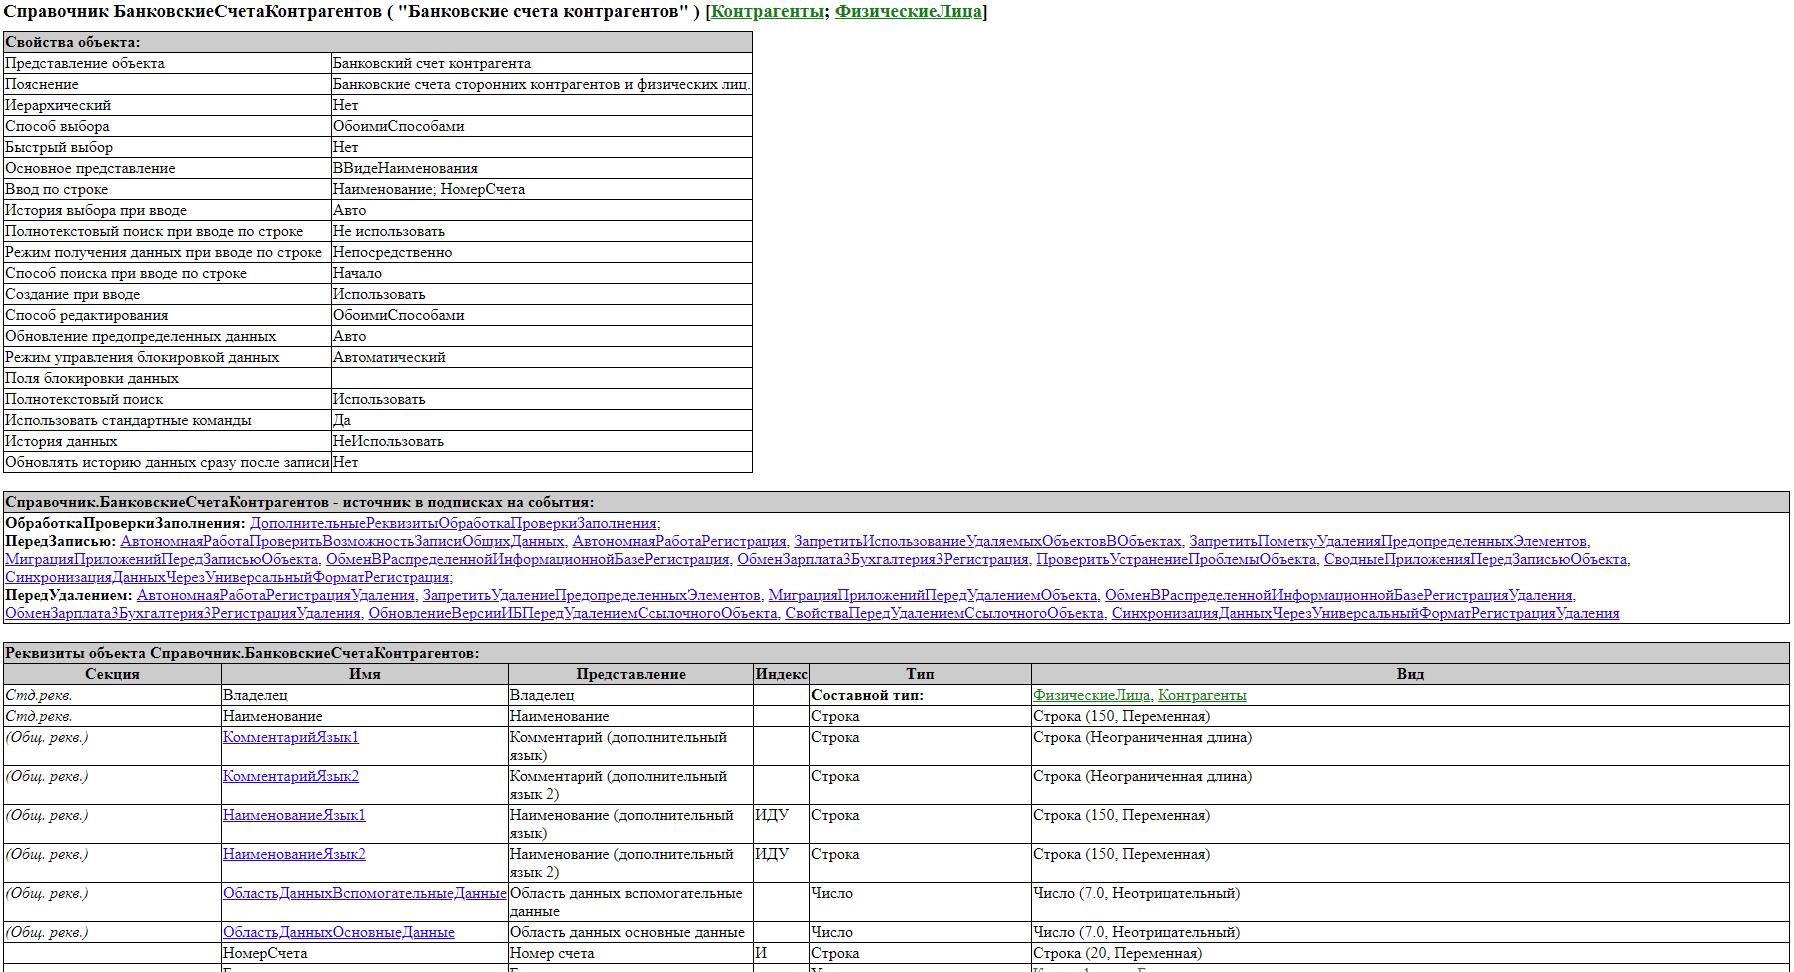Viewport: 1794px width, 972px height.
Task: Click the СинхронизацияДанныхЧерезУниверсальныйФорматРегистрацияУдаления link
Action: (x=1365, y=613)
